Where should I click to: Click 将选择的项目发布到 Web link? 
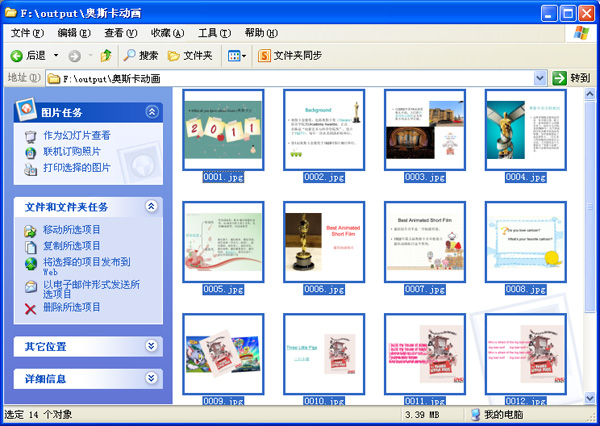coord(86,266)
